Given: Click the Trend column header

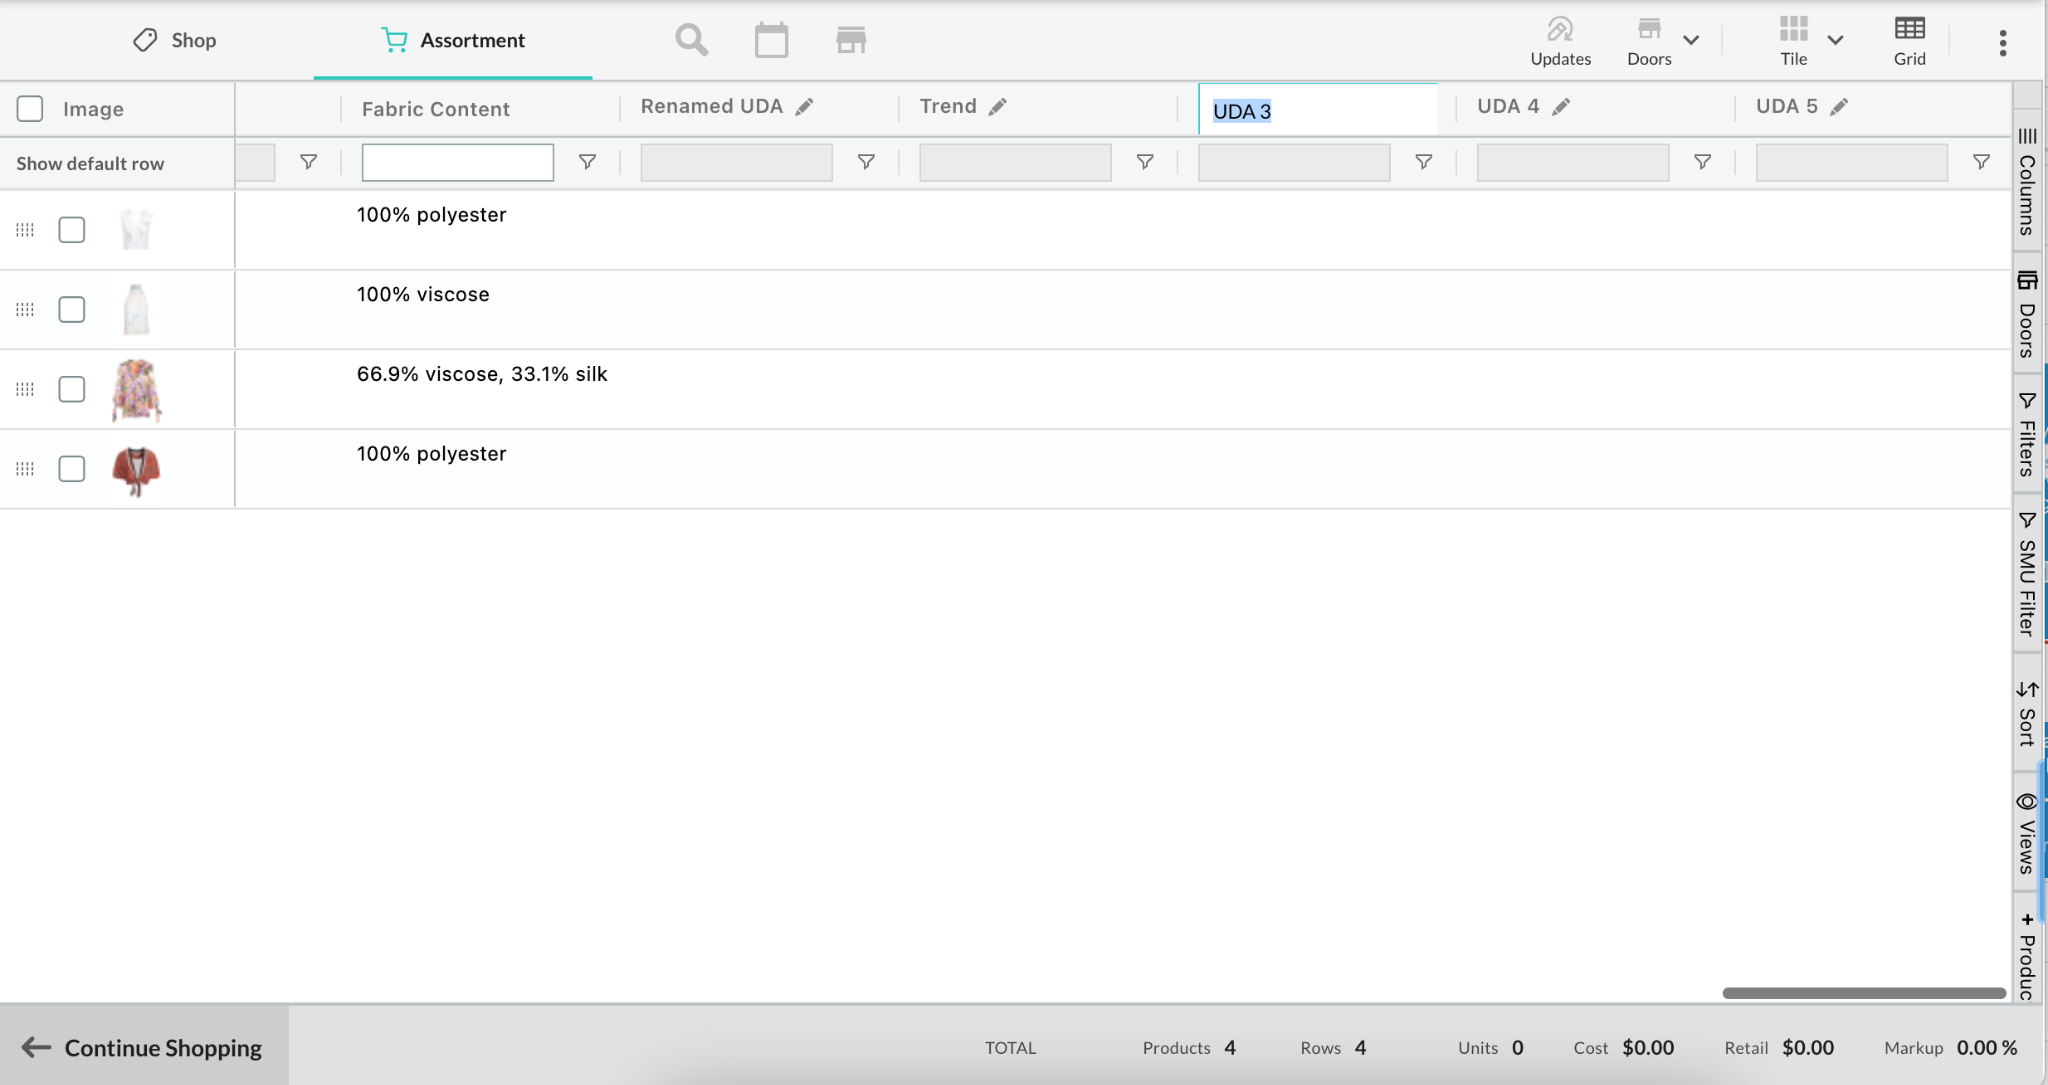Looking at the screenshot, I should click(948, 106).
